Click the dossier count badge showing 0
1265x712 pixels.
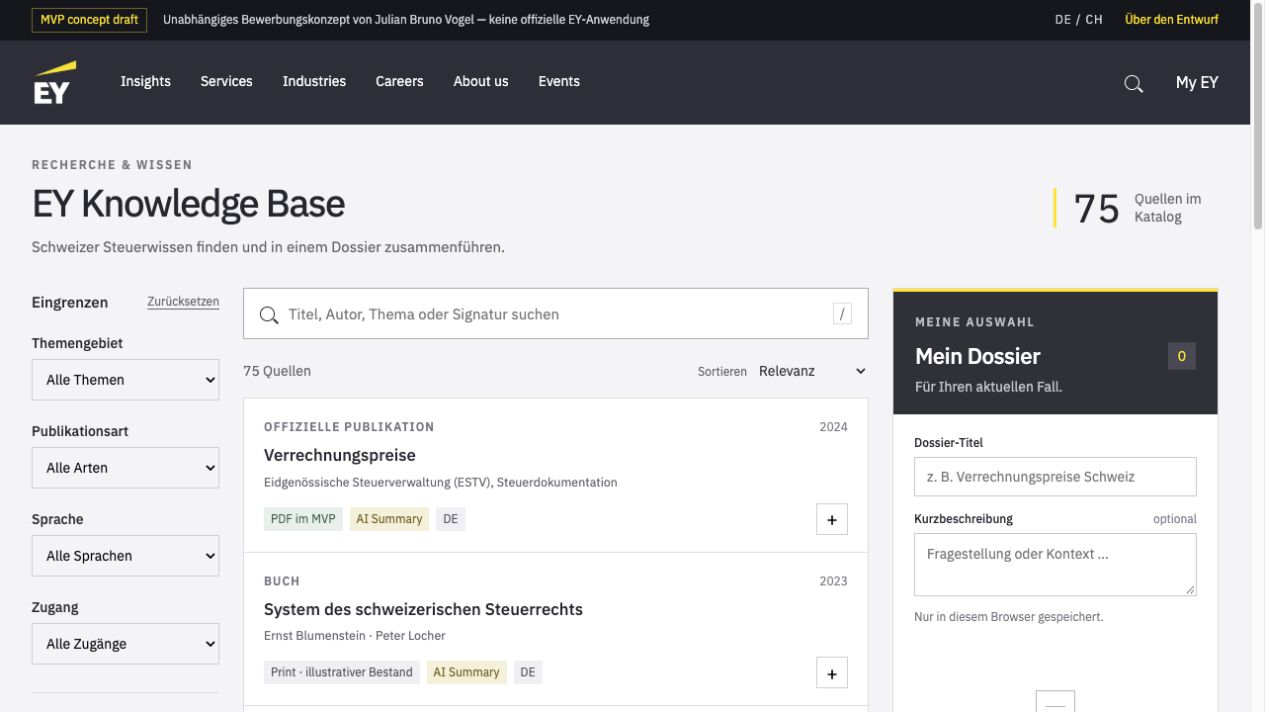coord(1182,356)
